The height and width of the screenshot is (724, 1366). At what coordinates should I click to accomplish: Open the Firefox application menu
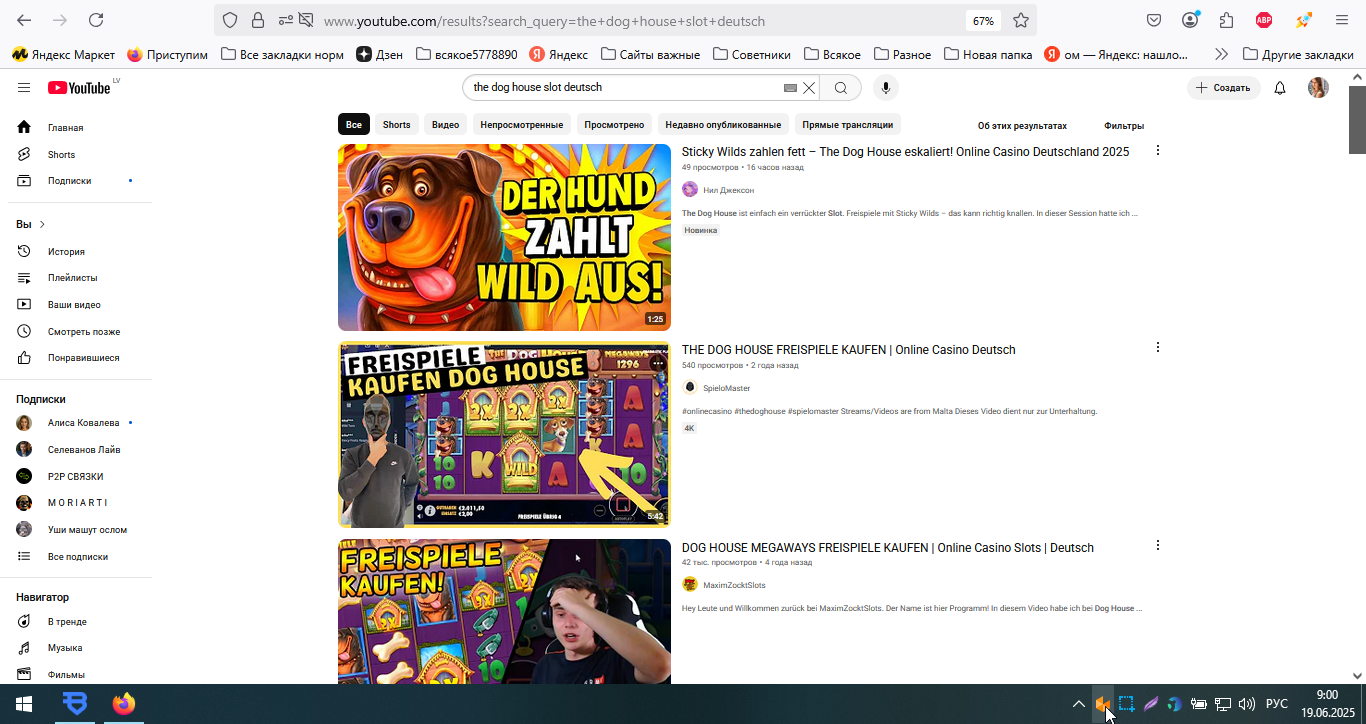point(1342,20)
